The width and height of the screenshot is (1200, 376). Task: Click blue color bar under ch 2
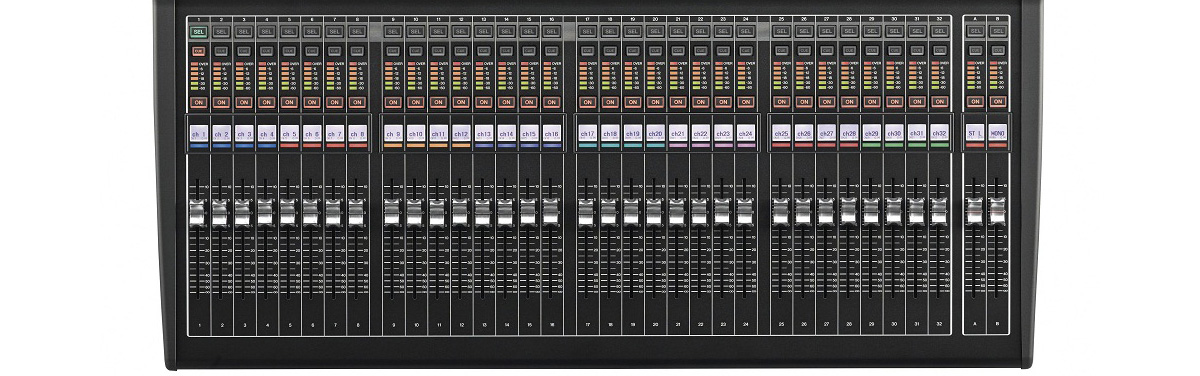221,146
